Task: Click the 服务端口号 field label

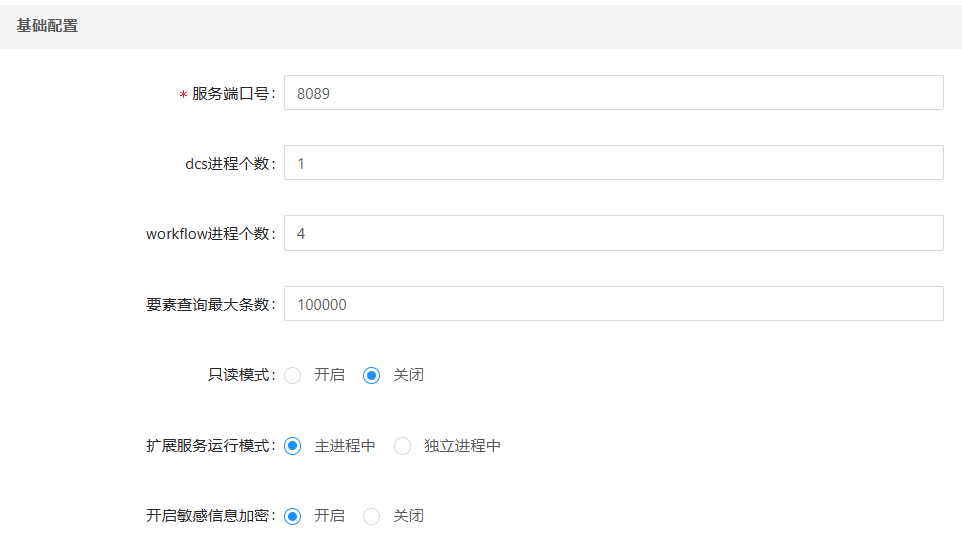Action: (x=232, y=94)
